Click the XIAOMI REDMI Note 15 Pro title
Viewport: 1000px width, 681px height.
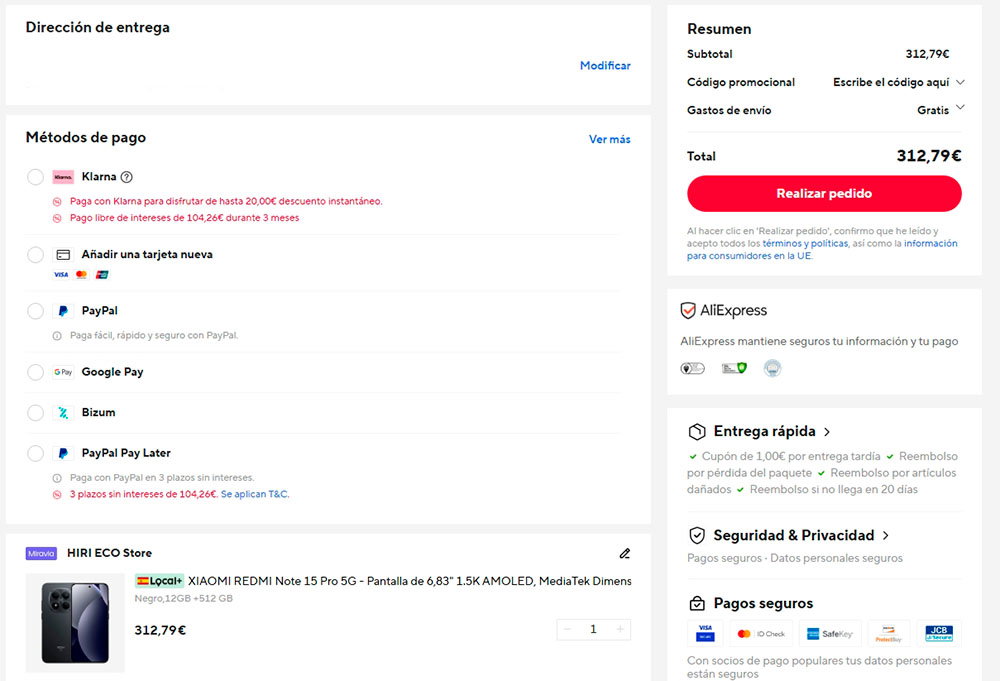coord(409,581)
